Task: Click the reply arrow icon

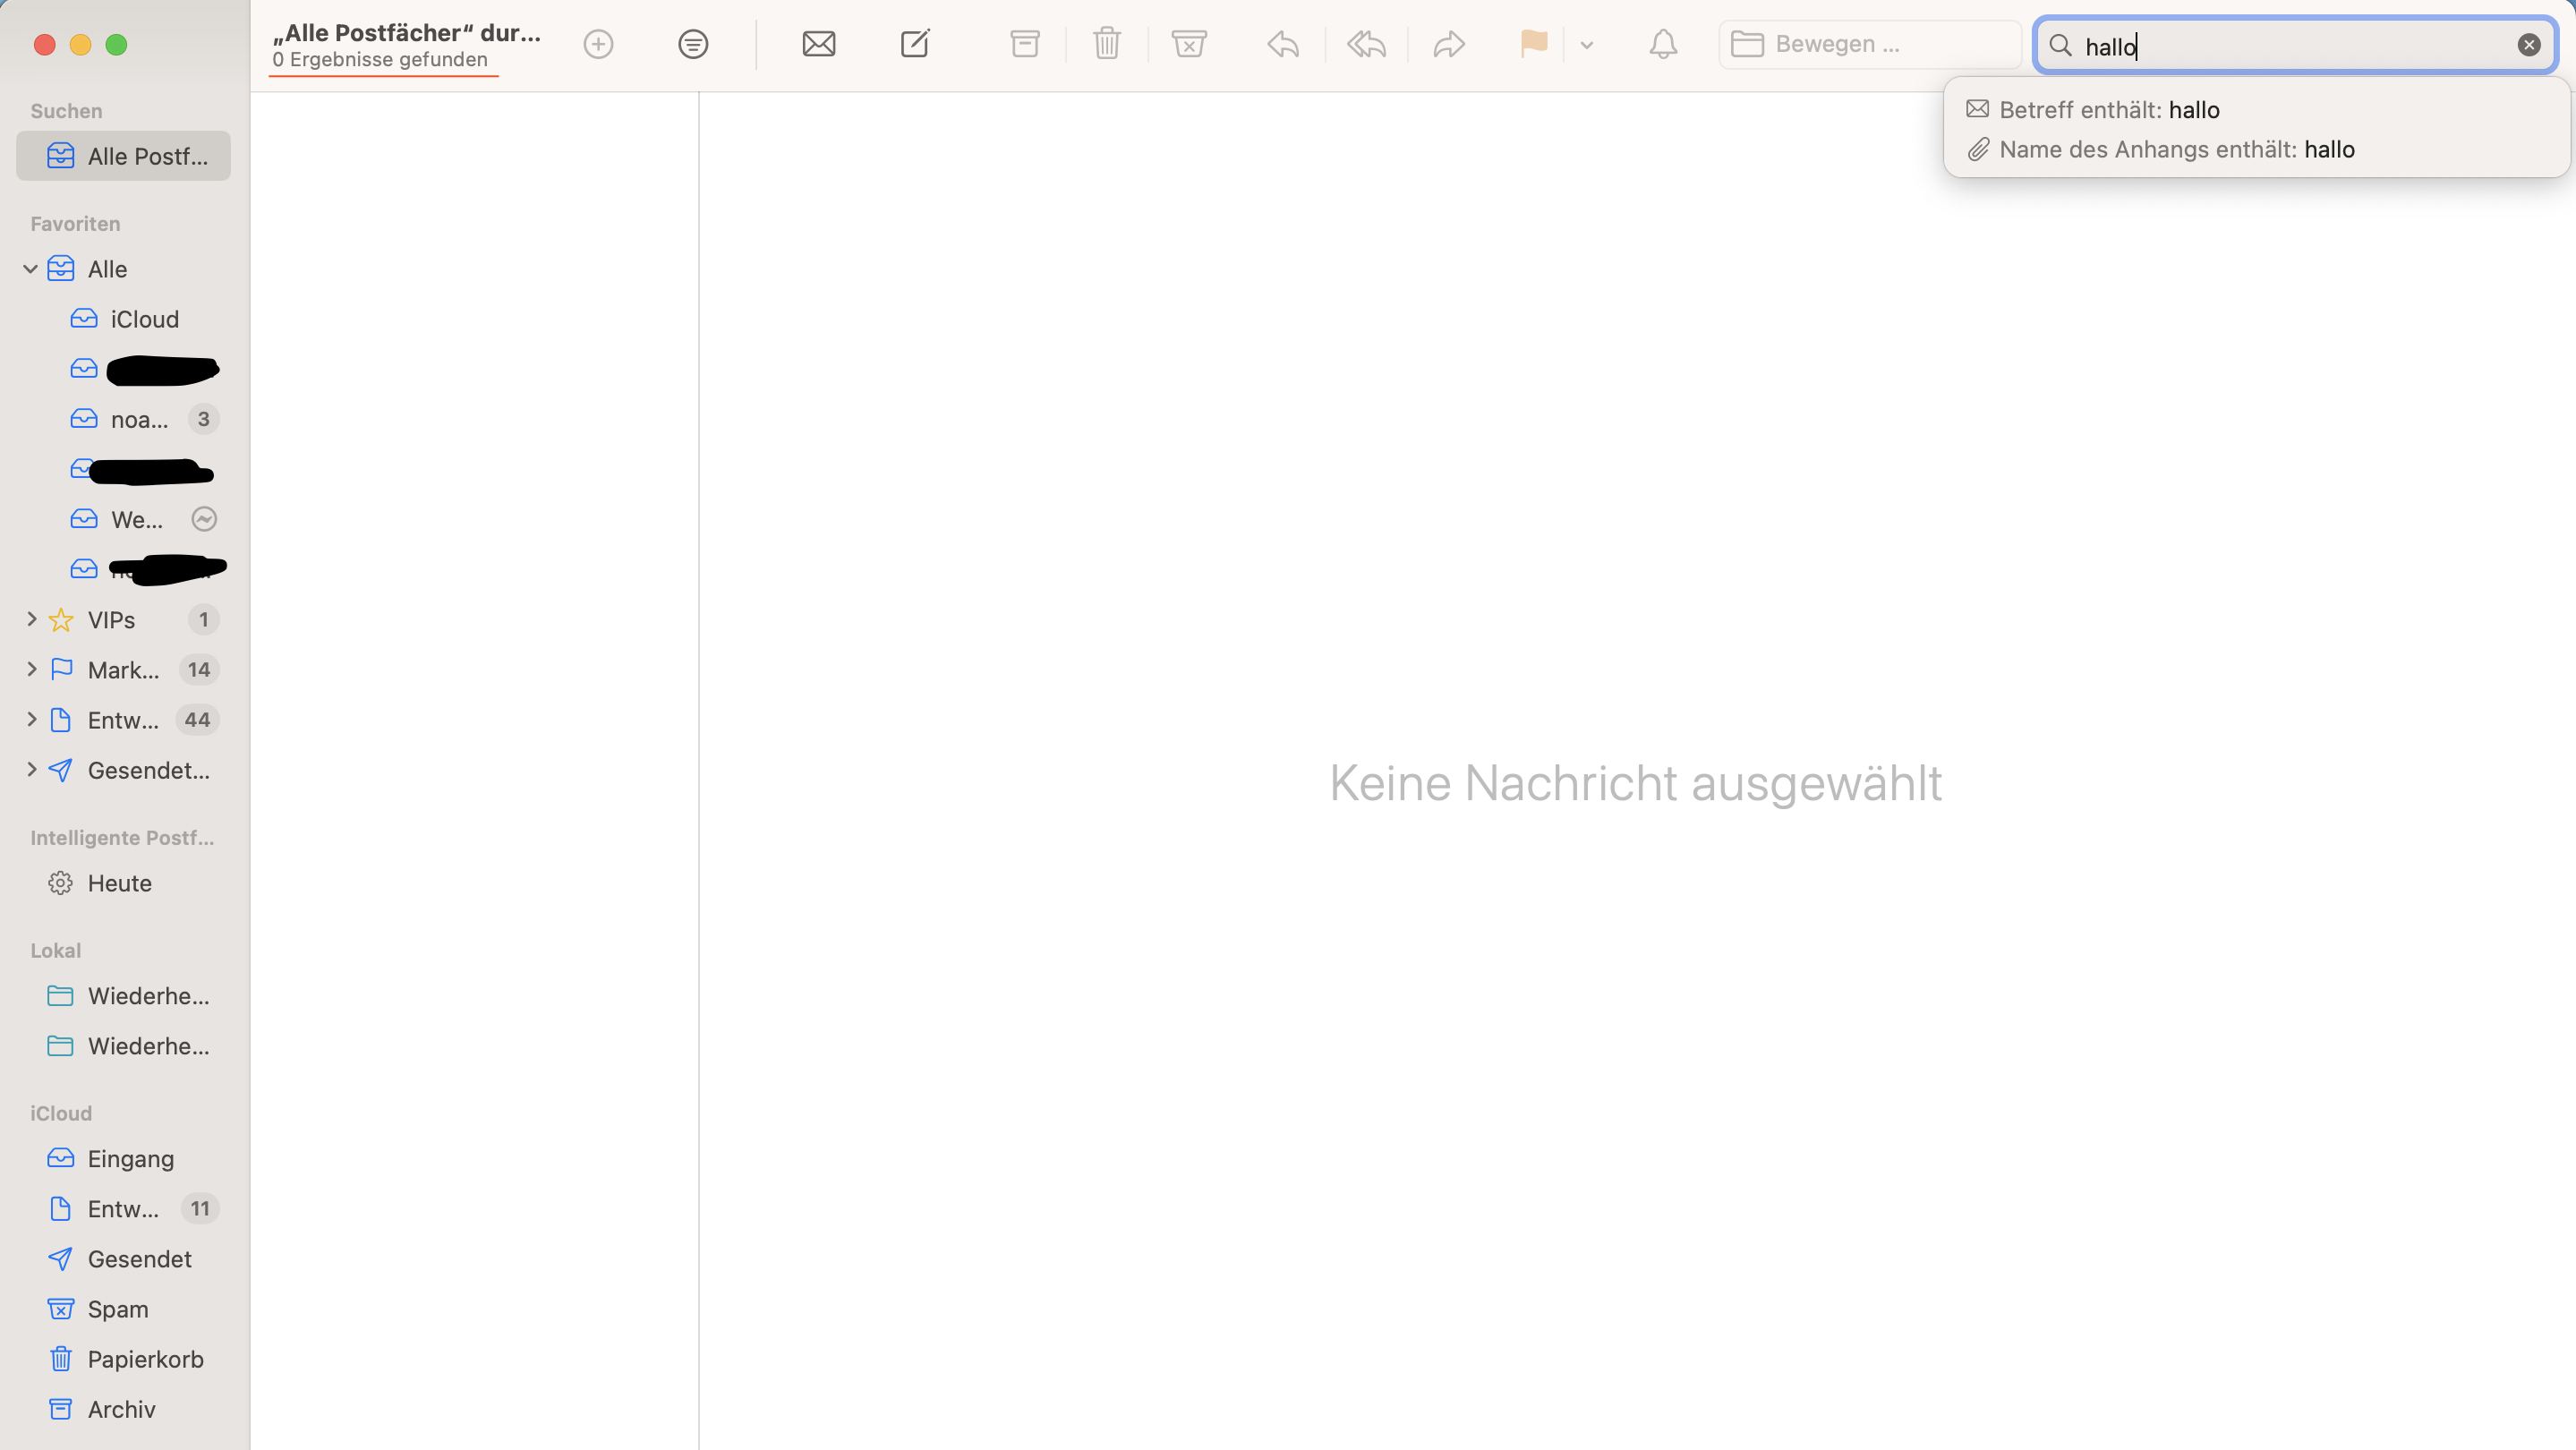Action: (1283, 44)
